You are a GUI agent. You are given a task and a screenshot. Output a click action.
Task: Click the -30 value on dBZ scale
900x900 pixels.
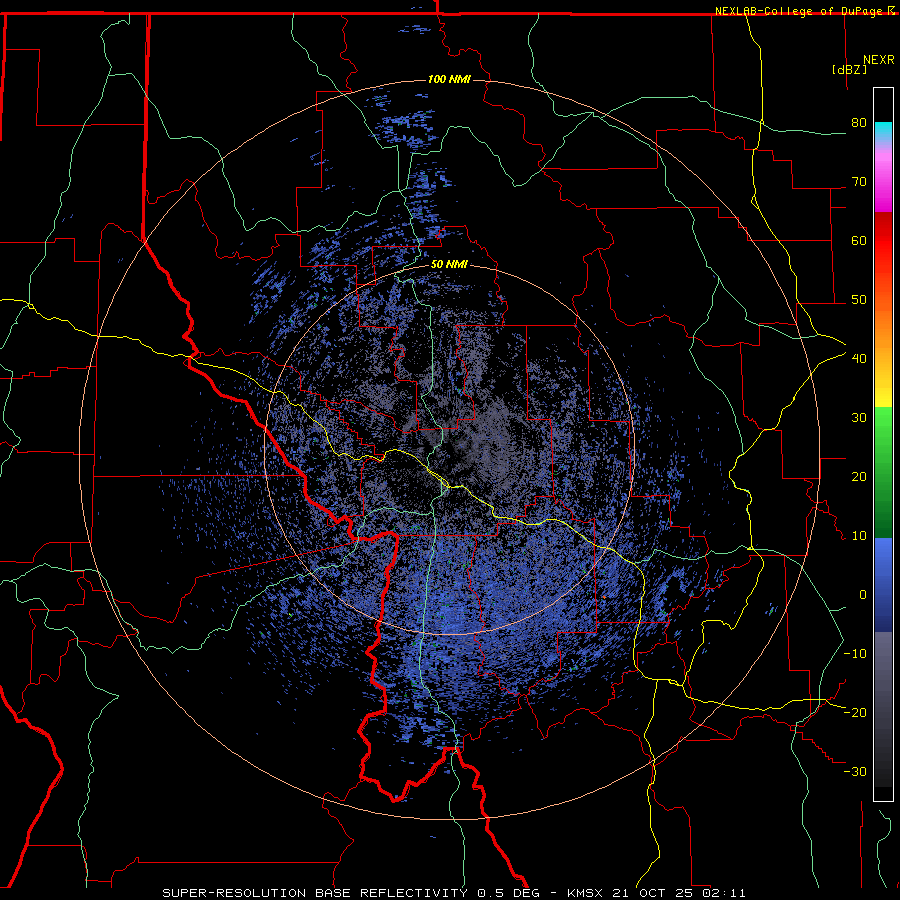coord(855,771)
